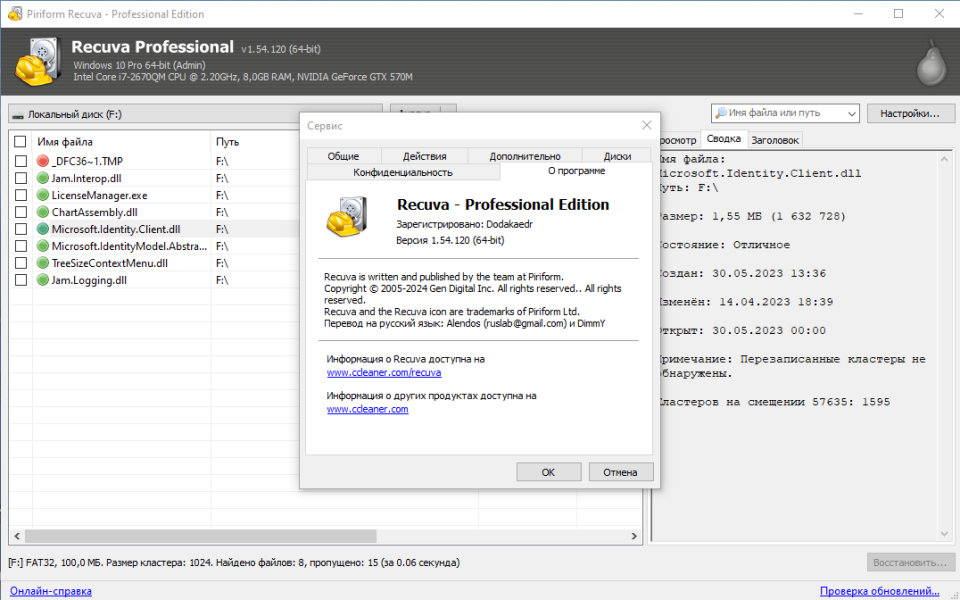Image resolution: width=960 pixels, height=600 pixels.
Task: Click the down arrow of the info panel scrollbar
Action: [944, 534]
